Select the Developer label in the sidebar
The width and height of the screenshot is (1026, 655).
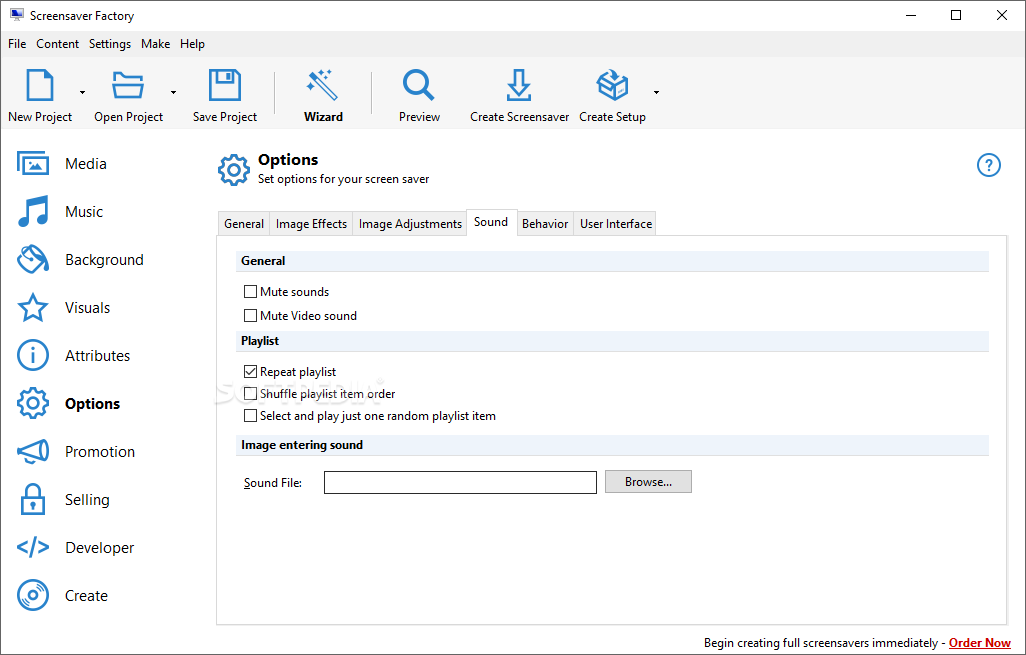tap(99, 547)
